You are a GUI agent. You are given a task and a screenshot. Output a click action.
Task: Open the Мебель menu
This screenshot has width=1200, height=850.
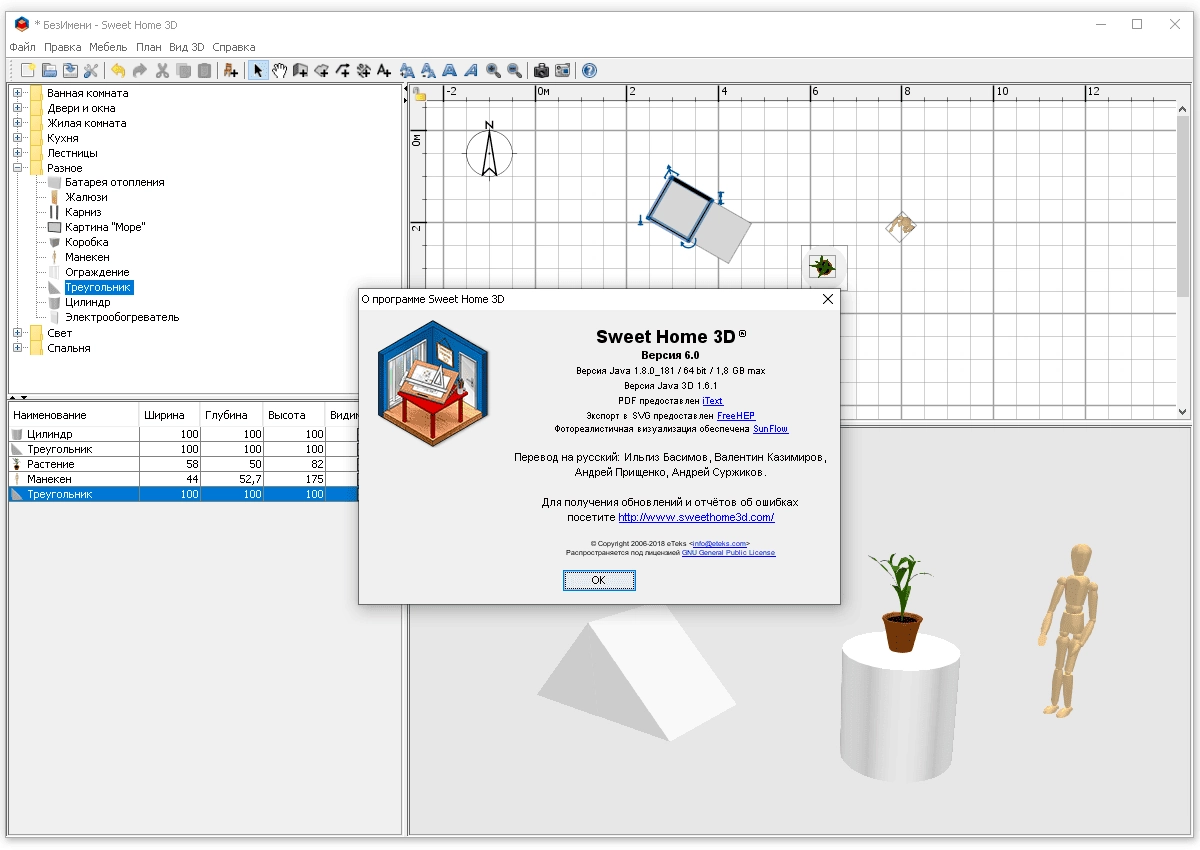(x=108, y=47)
